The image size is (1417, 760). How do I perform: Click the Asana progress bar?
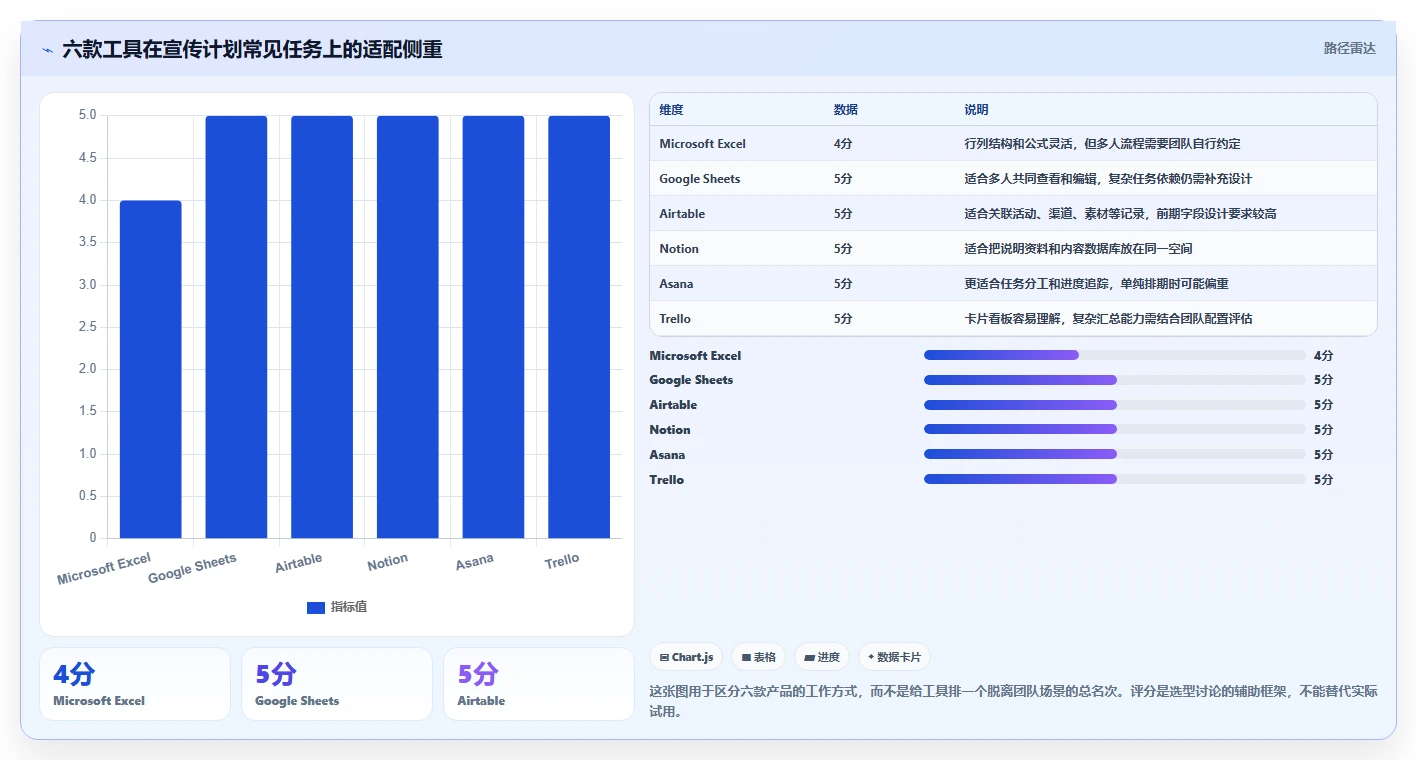point(1115,454)
